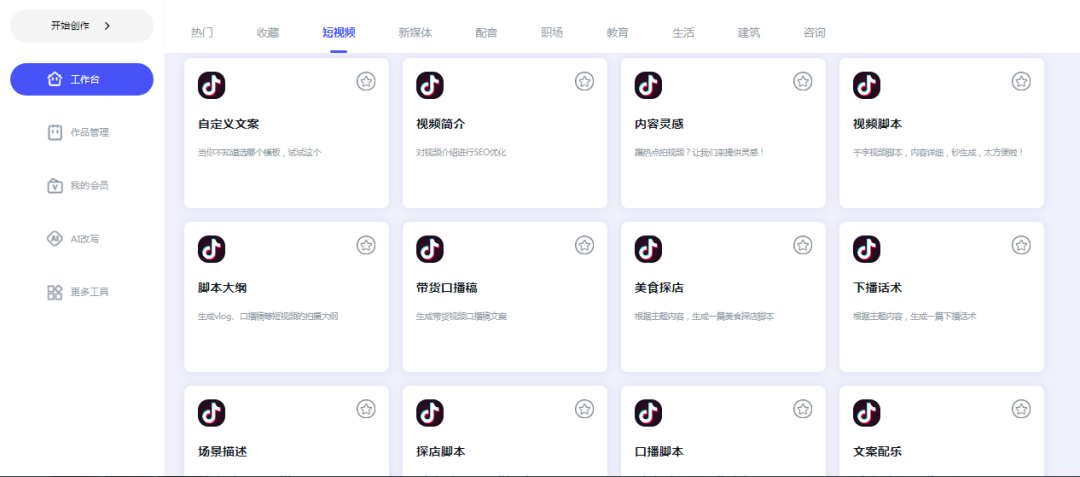Star the 脚本大纲 template
The height and width of the screenshot is (477, 1080).
[366, 245]
